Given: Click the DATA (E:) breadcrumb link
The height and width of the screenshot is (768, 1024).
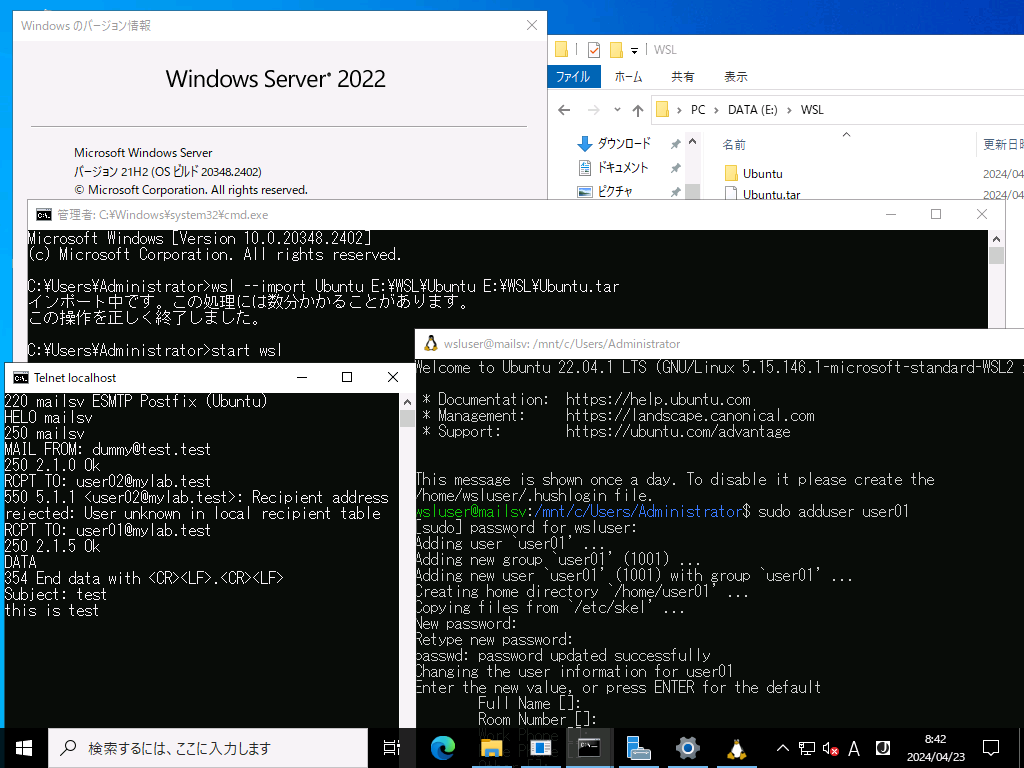Looking at the screenshot, I should click(x=751, y=109).
